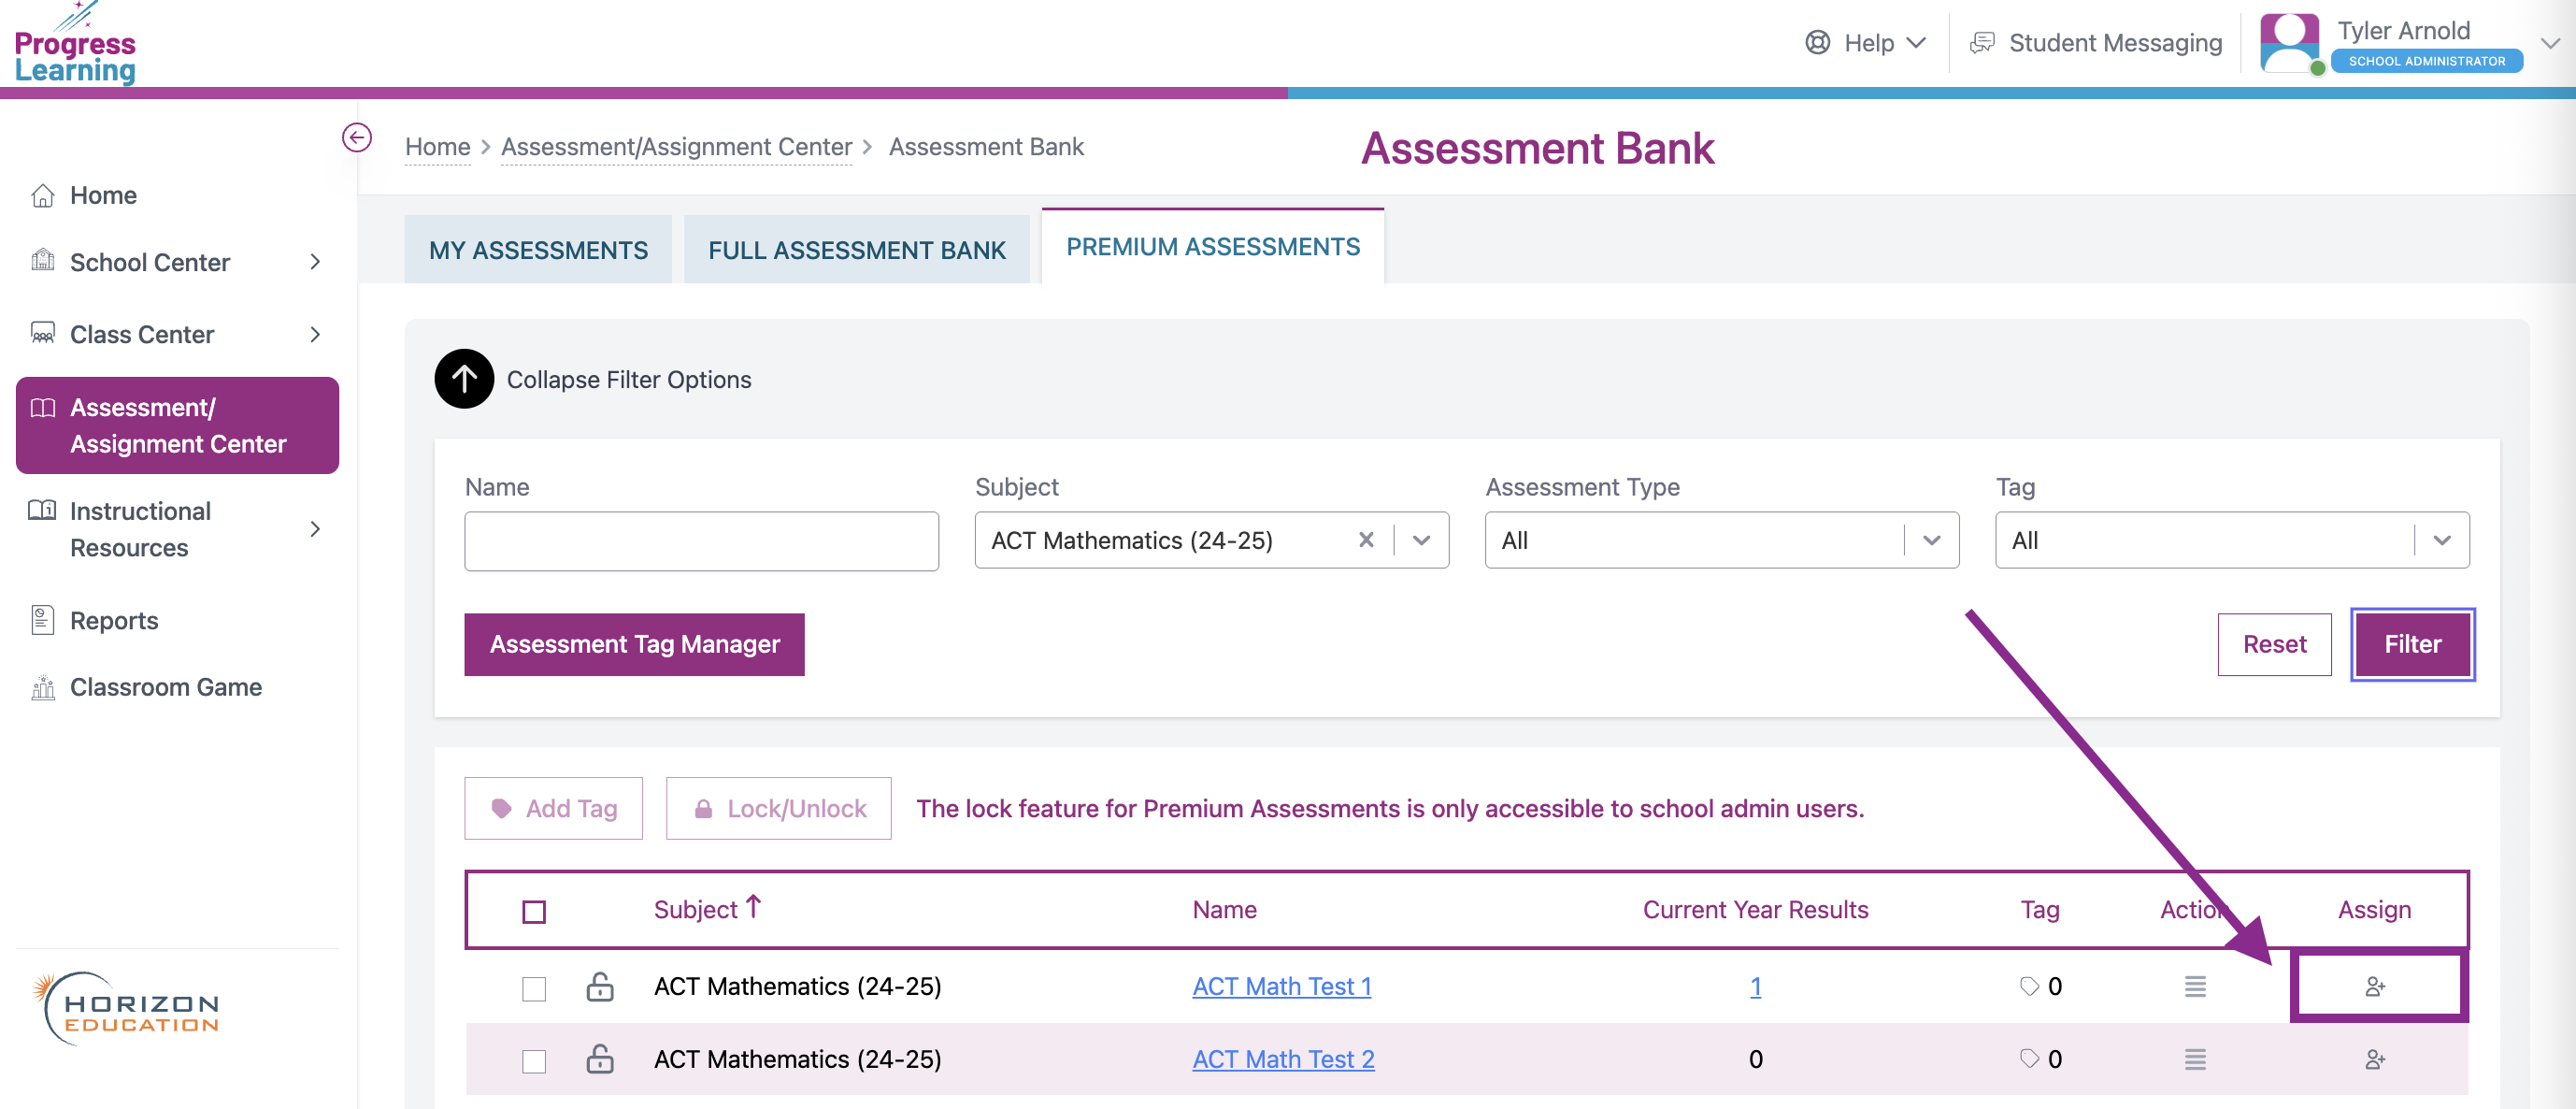Open action menu for ACT Math Test 1
Image resolution: width=2576 pixels, height=1109 pixels.
tap(2195, 986)
